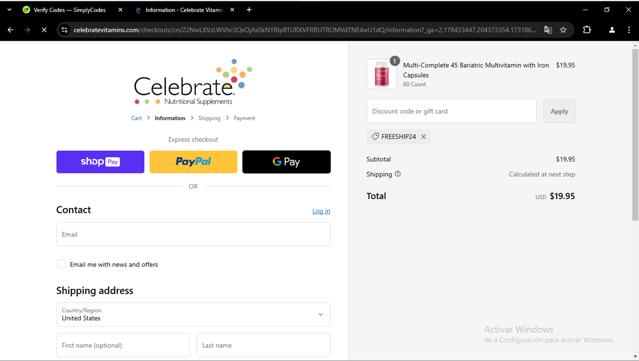
Task: Click the Log in link
Action: [321, 211]
